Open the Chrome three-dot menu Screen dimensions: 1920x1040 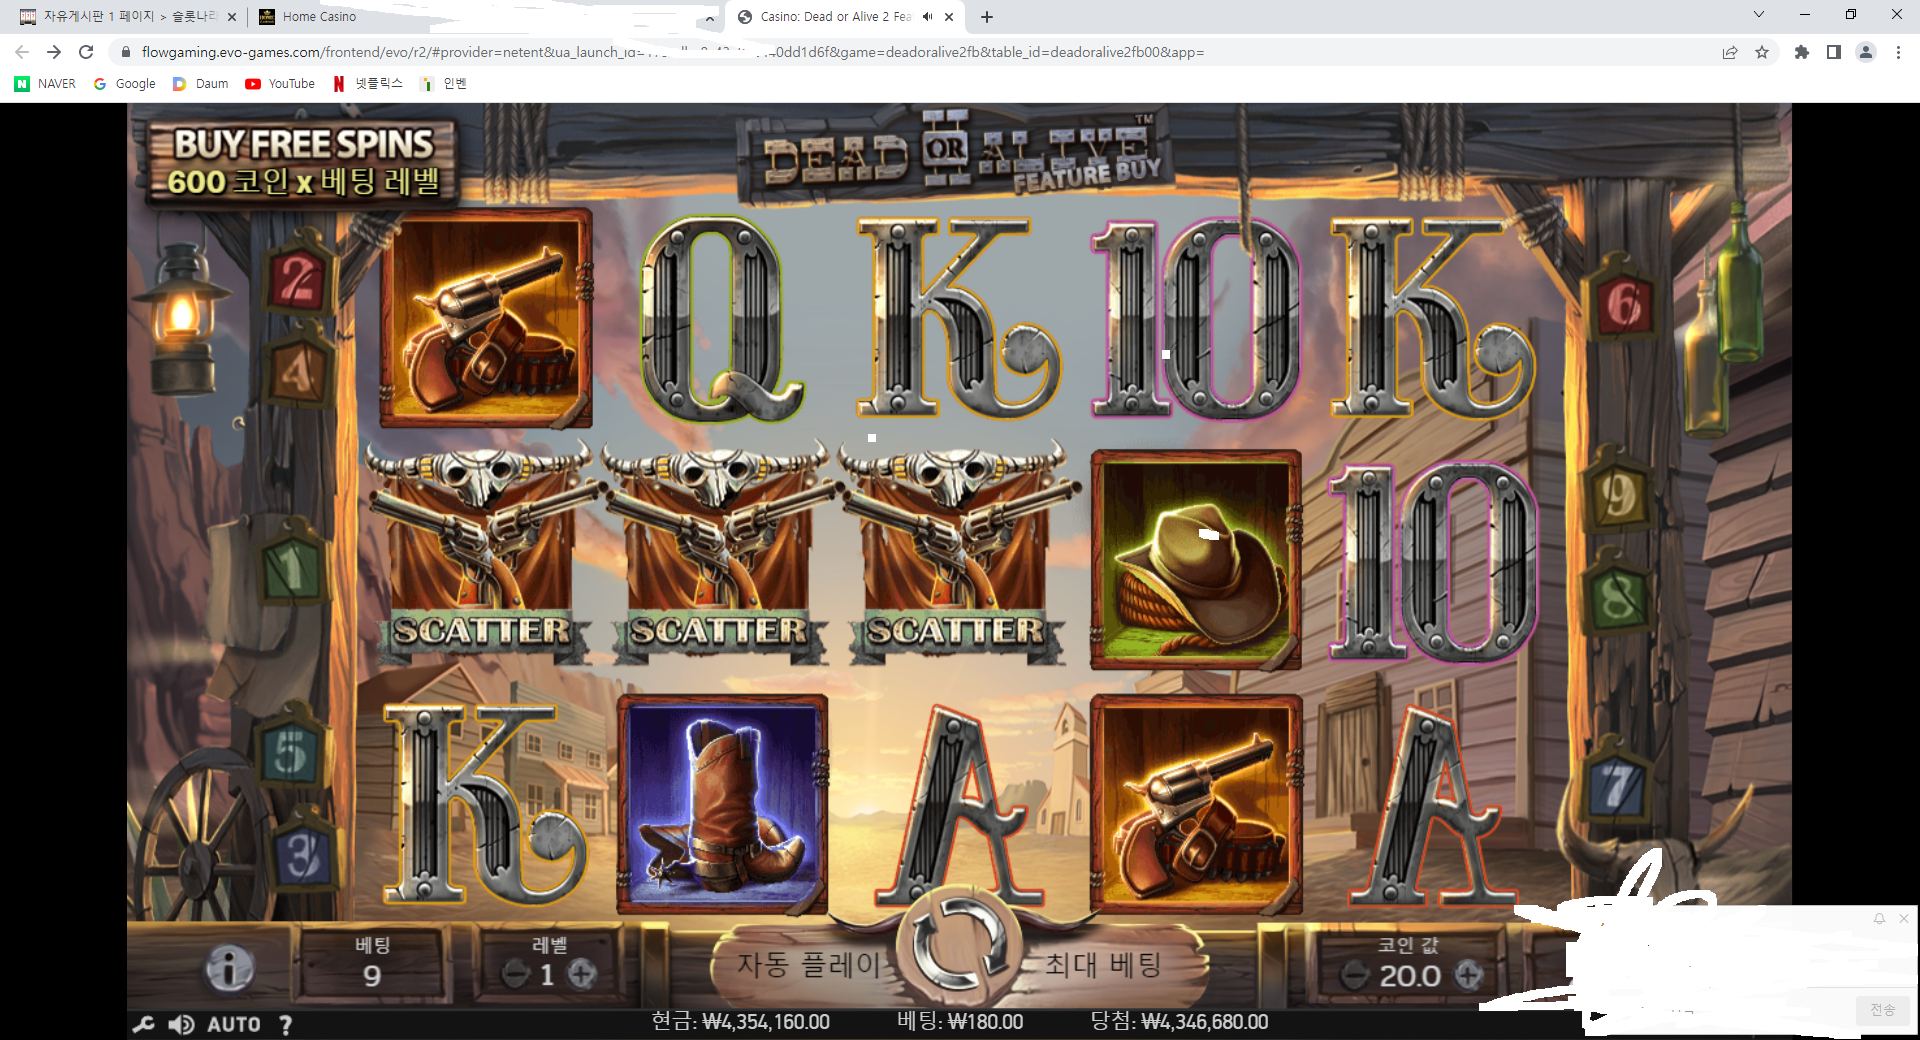(x=1898, y=52)
